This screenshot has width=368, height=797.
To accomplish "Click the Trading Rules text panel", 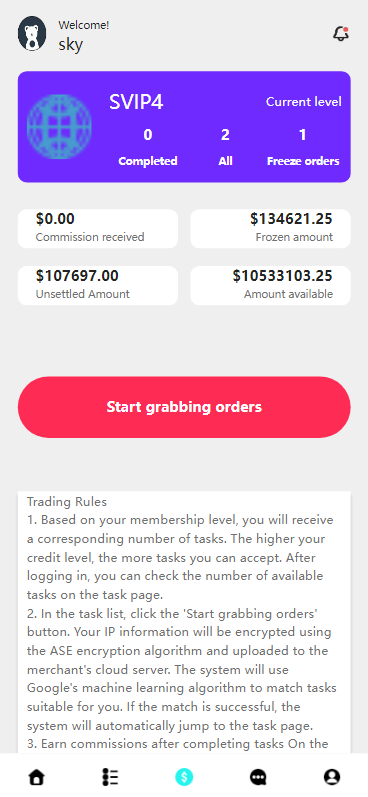I will pos(184,622).
